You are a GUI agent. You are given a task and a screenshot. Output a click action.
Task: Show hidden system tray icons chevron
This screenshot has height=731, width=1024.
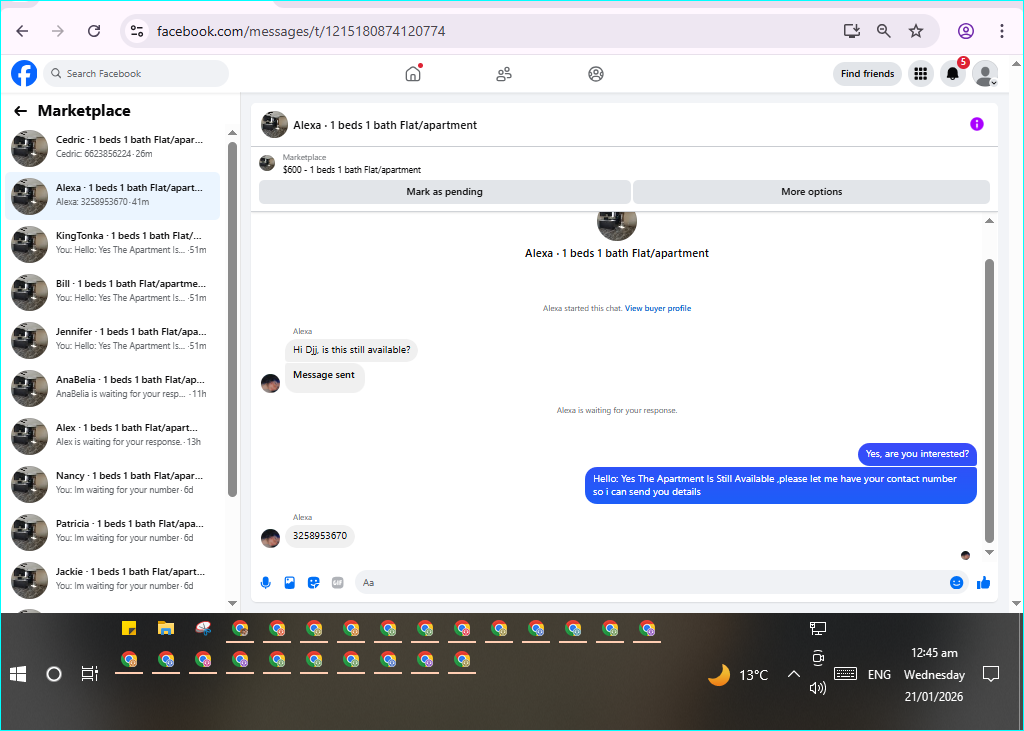click(x=793, y=674)
